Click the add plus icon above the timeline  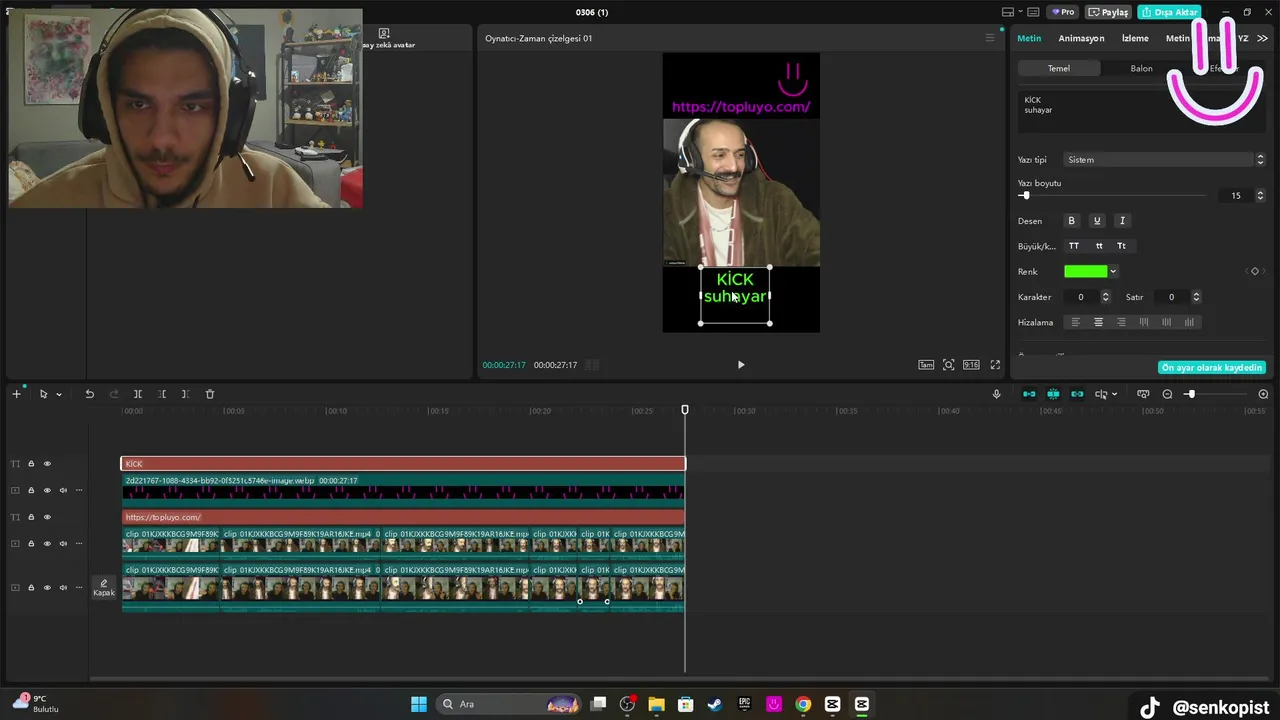(x=16, y=394)
